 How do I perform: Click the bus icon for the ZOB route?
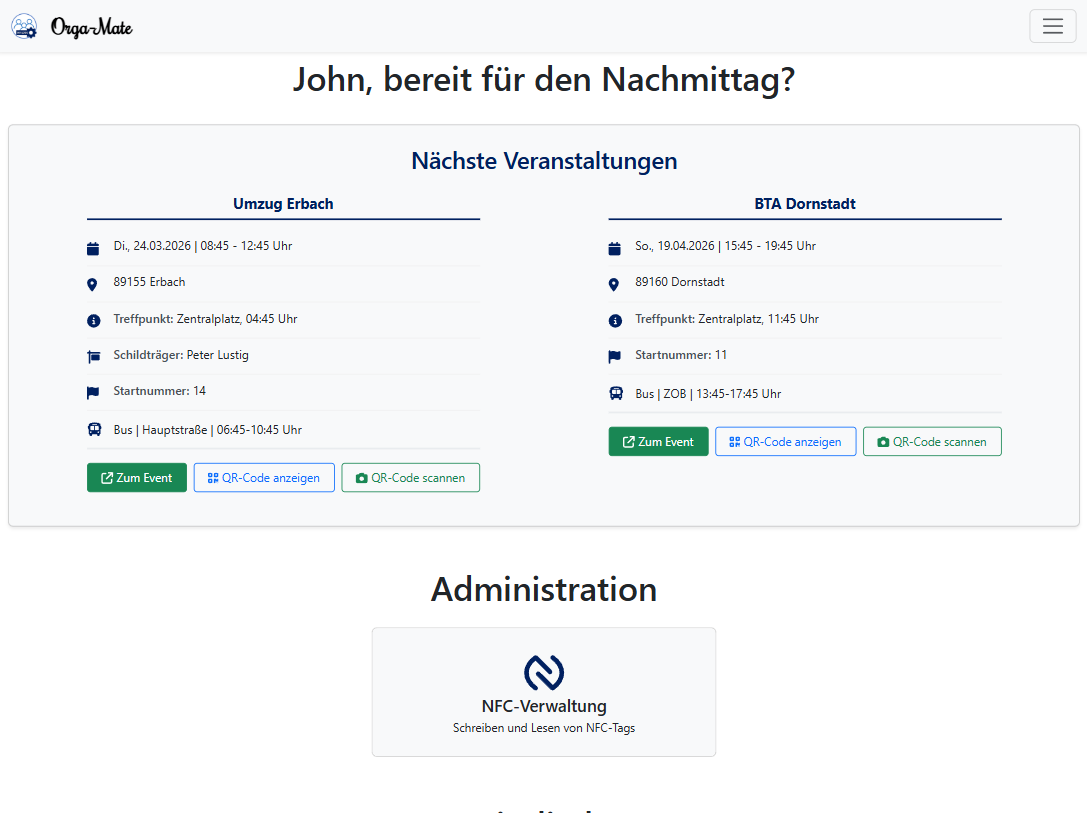click(x=615, y=393)
